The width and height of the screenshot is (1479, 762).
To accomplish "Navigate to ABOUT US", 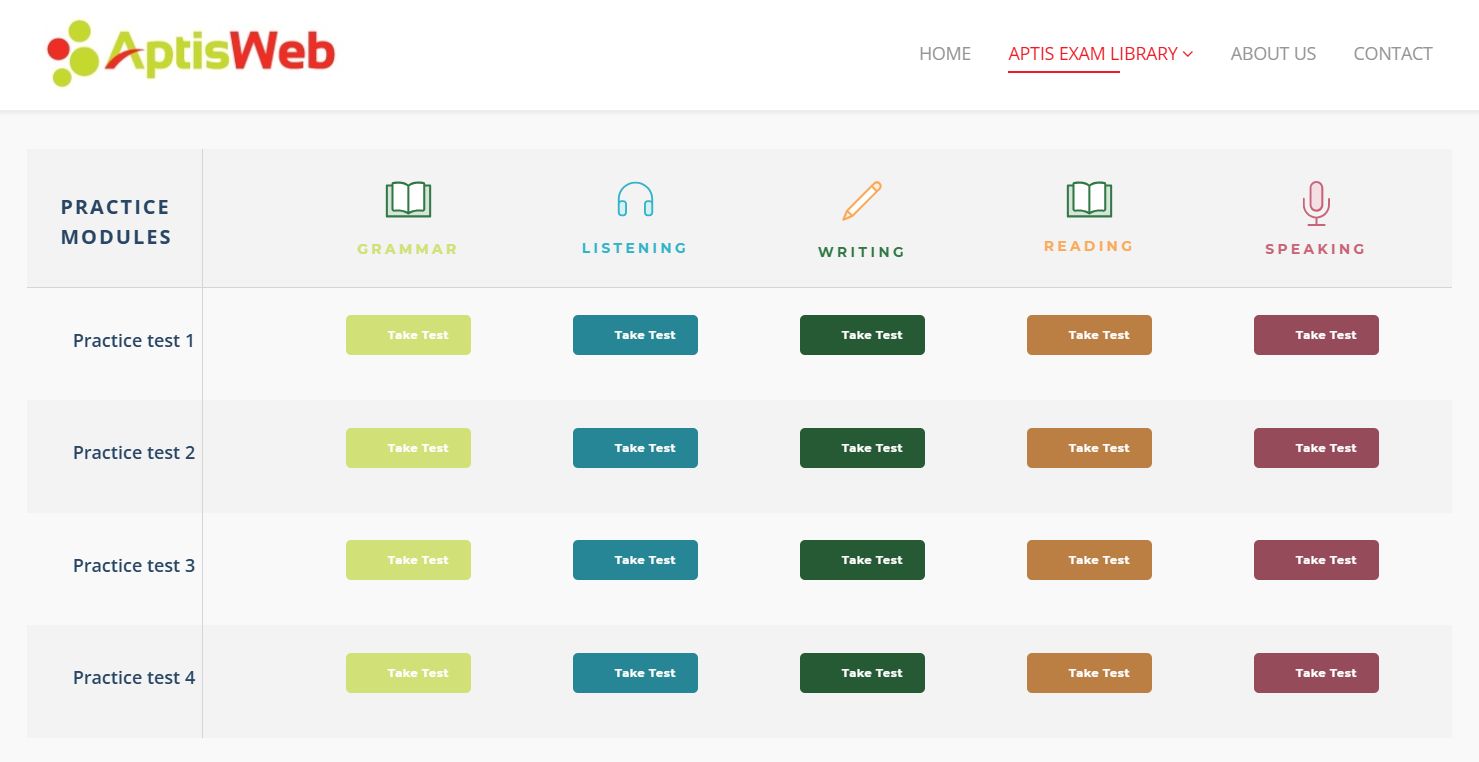I will point(1272,54).
